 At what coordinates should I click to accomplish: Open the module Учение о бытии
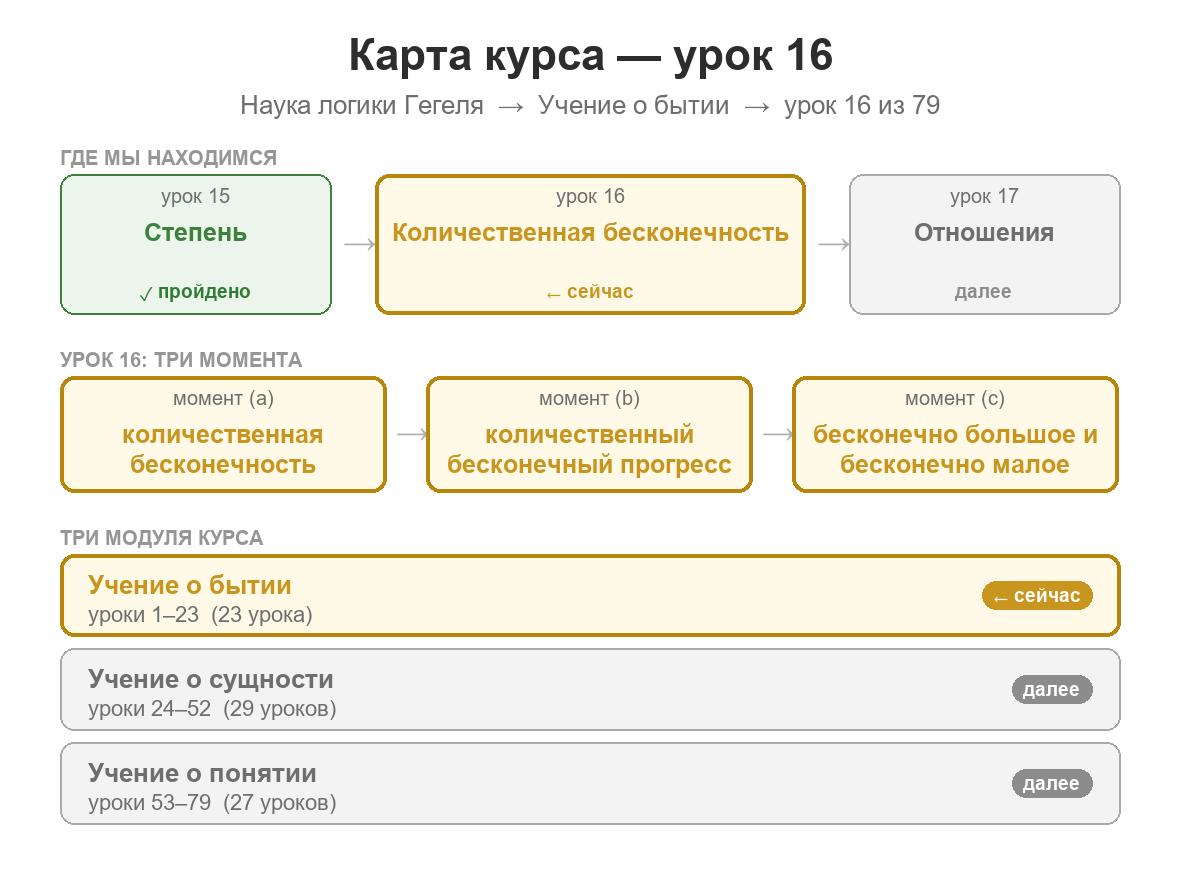coord(590,596)
